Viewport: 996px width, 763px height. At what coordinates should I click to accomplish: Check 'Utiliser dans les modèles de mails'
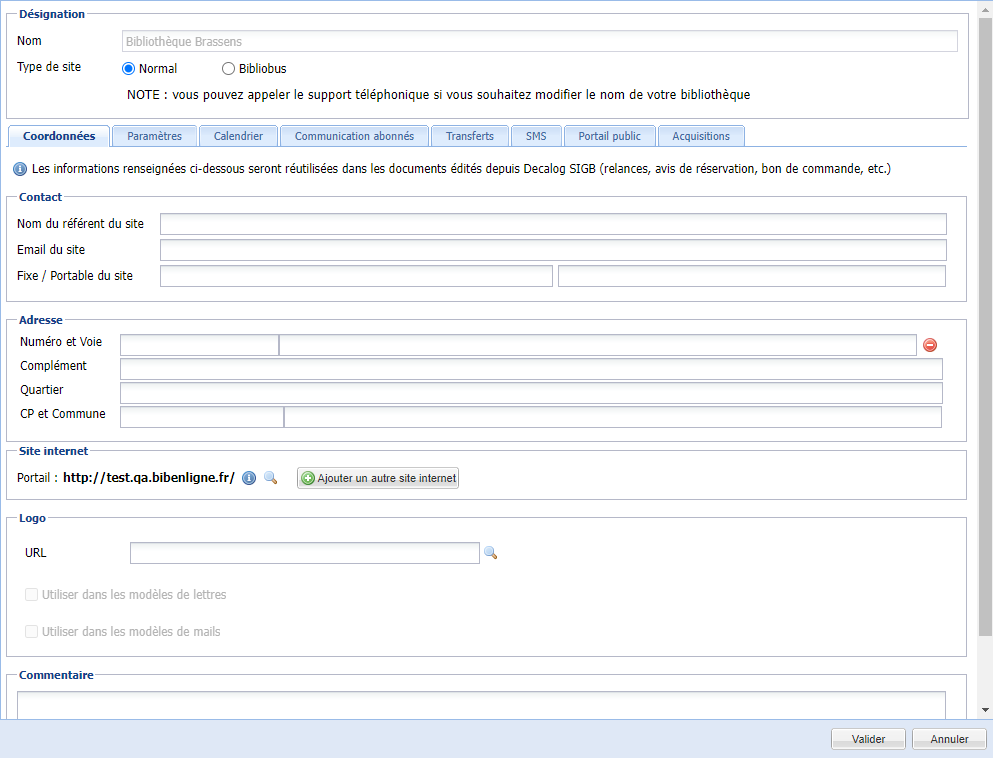31,631
